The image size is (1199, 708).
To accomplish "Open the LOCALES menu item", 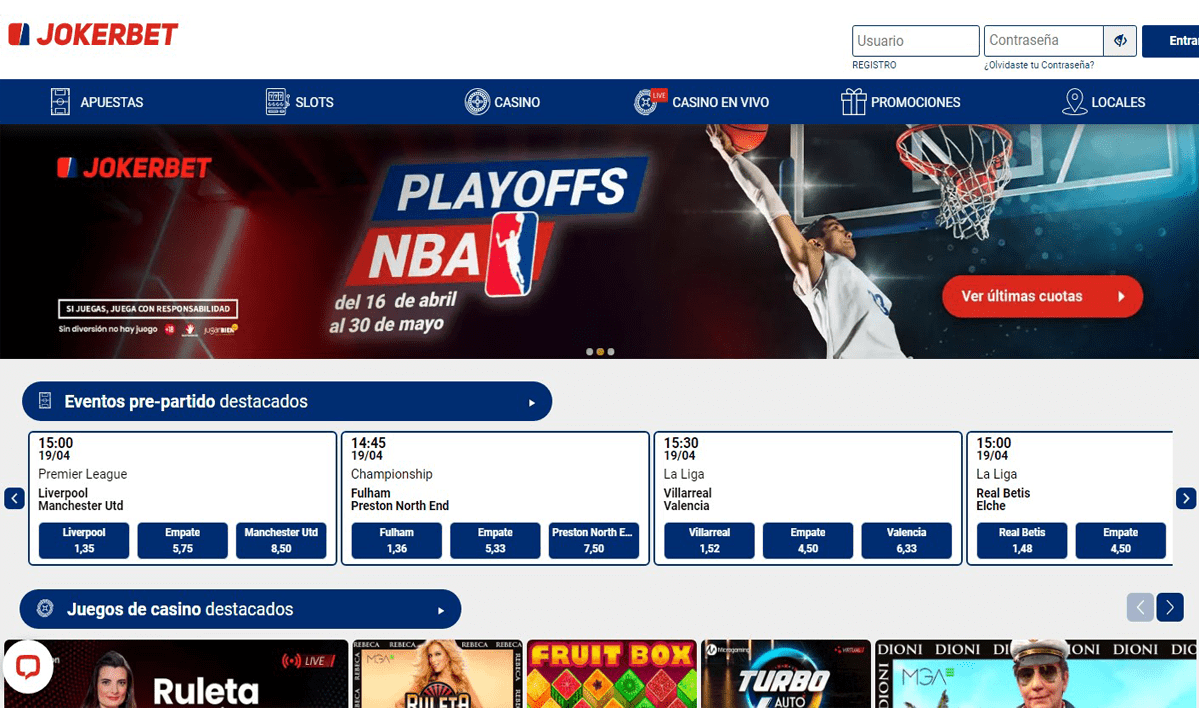I will [1118, 102].
